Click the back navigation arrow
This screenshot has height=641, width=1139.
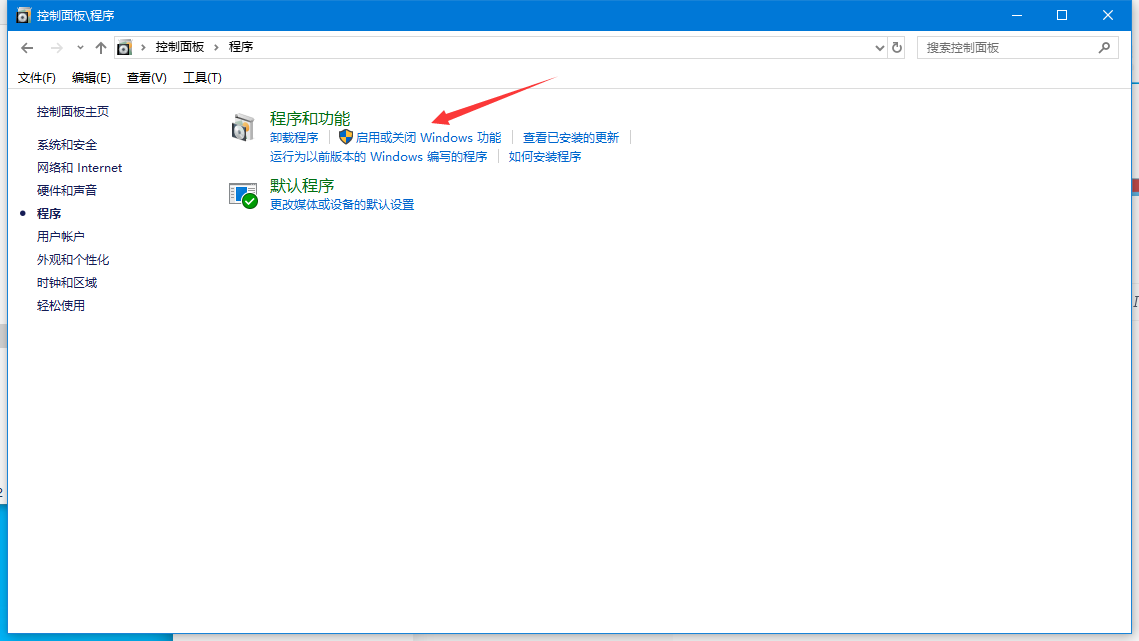27,46
